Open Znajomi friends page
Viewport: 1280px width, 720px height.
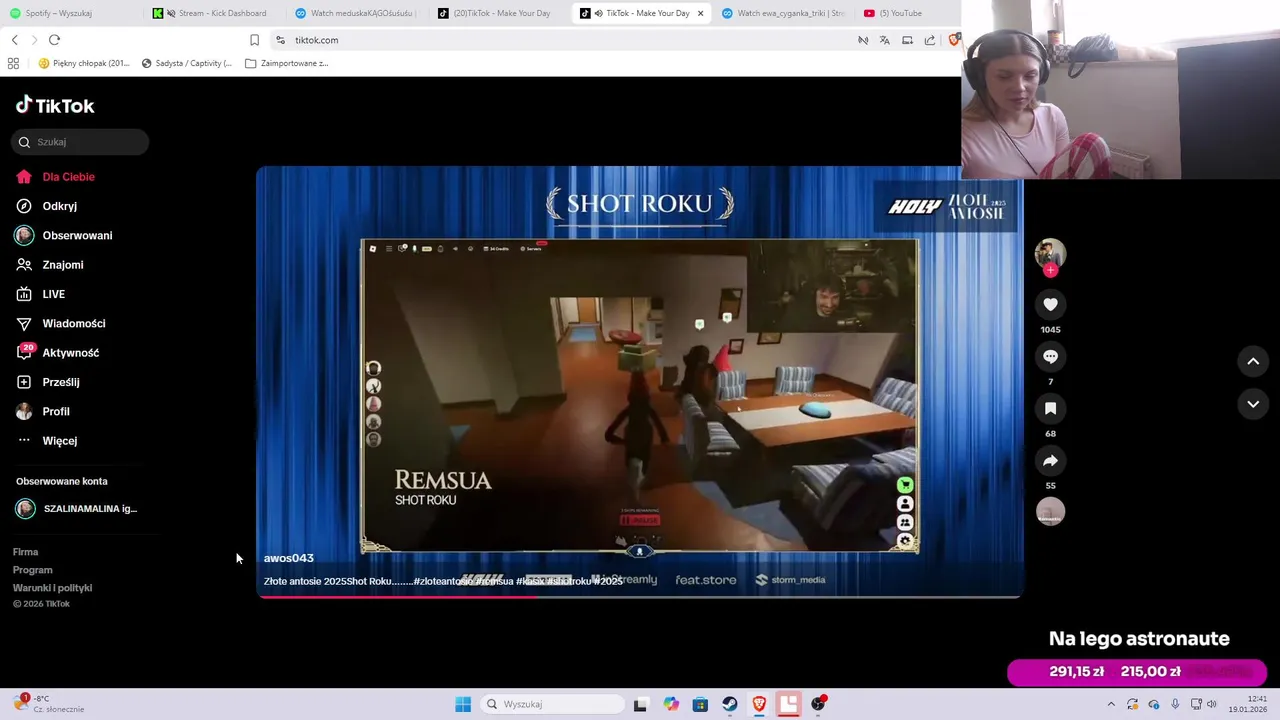coord(50,265)
